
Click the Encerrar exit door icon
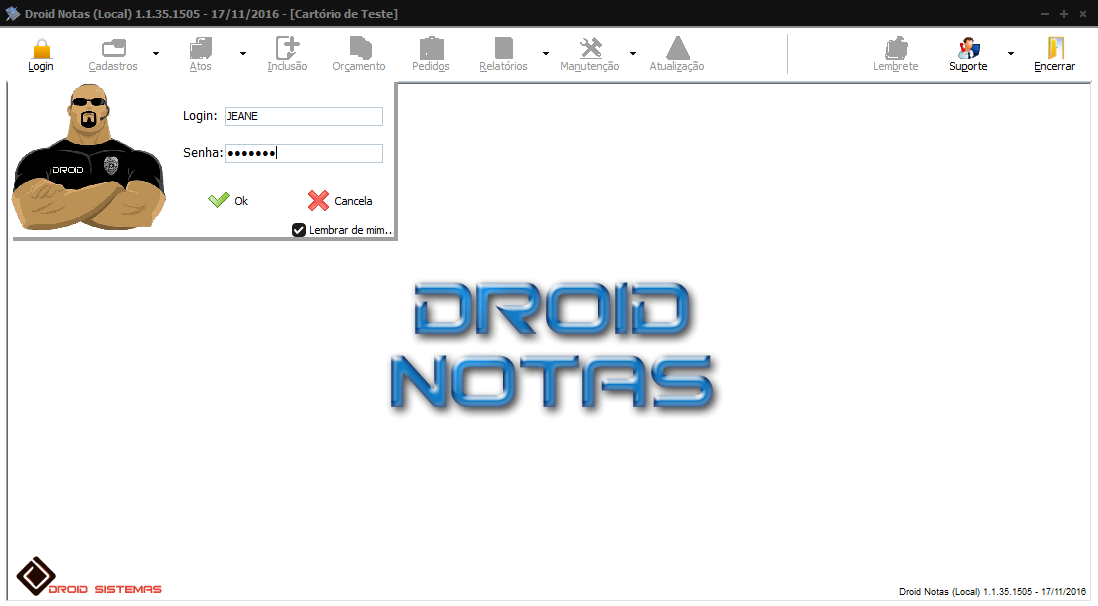tap(1055, 48)
